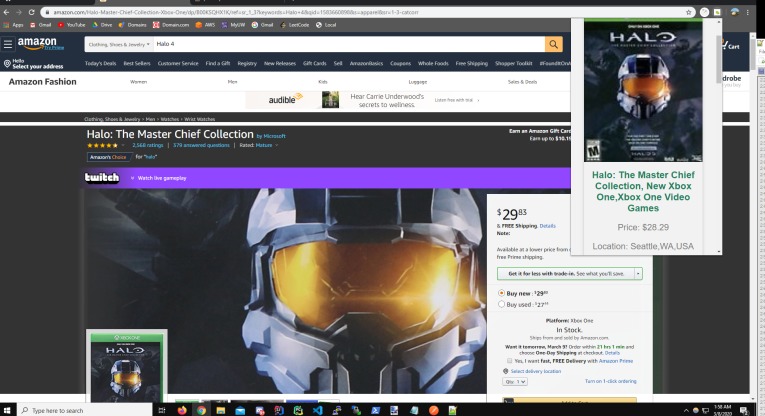The width and height of the screenshot is (765, 416).
Task: Open the Gift Cards nav item
Action: (315, 63)
